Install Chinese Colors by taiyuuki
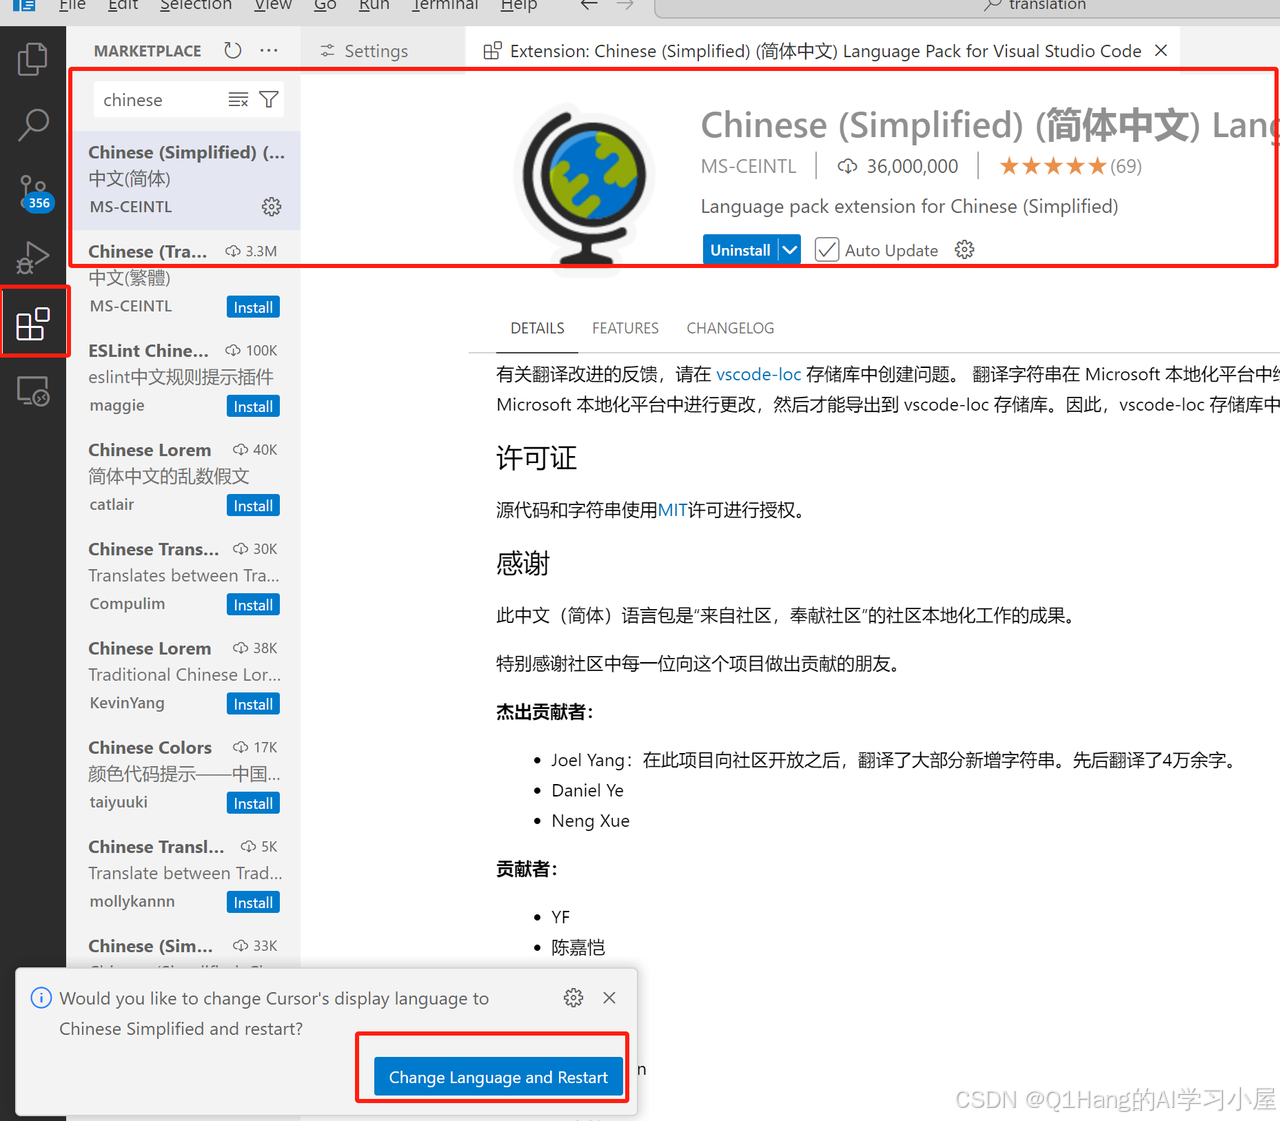The width and height of the screenshot is (1280, 1121). pyautogui.click(x=253, y=803)
